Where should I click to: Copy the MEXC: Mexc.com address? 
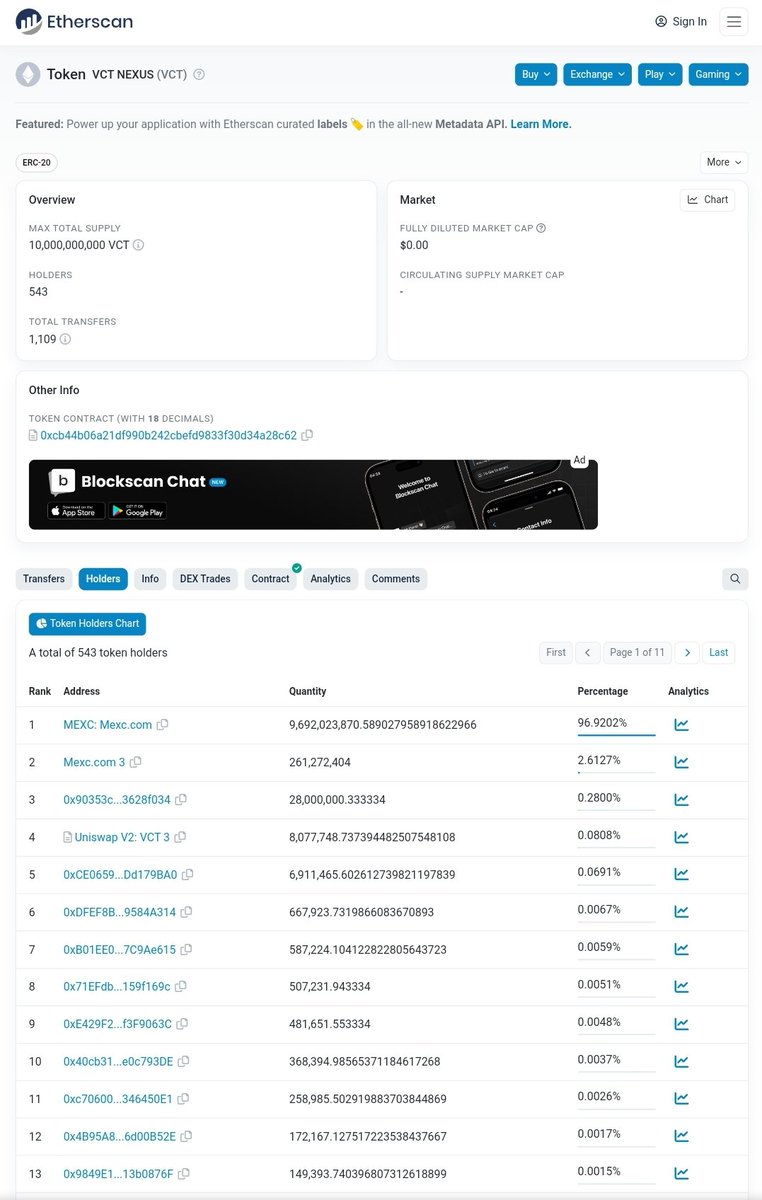coord(162,725)
